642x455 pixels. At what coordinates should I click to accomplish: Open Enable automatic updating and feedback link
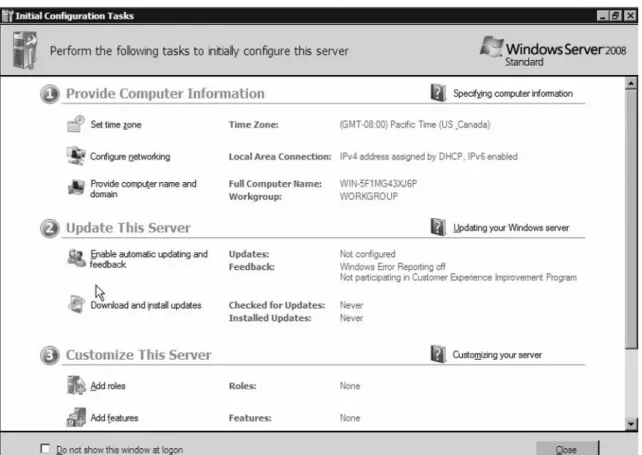coord(149,259)
